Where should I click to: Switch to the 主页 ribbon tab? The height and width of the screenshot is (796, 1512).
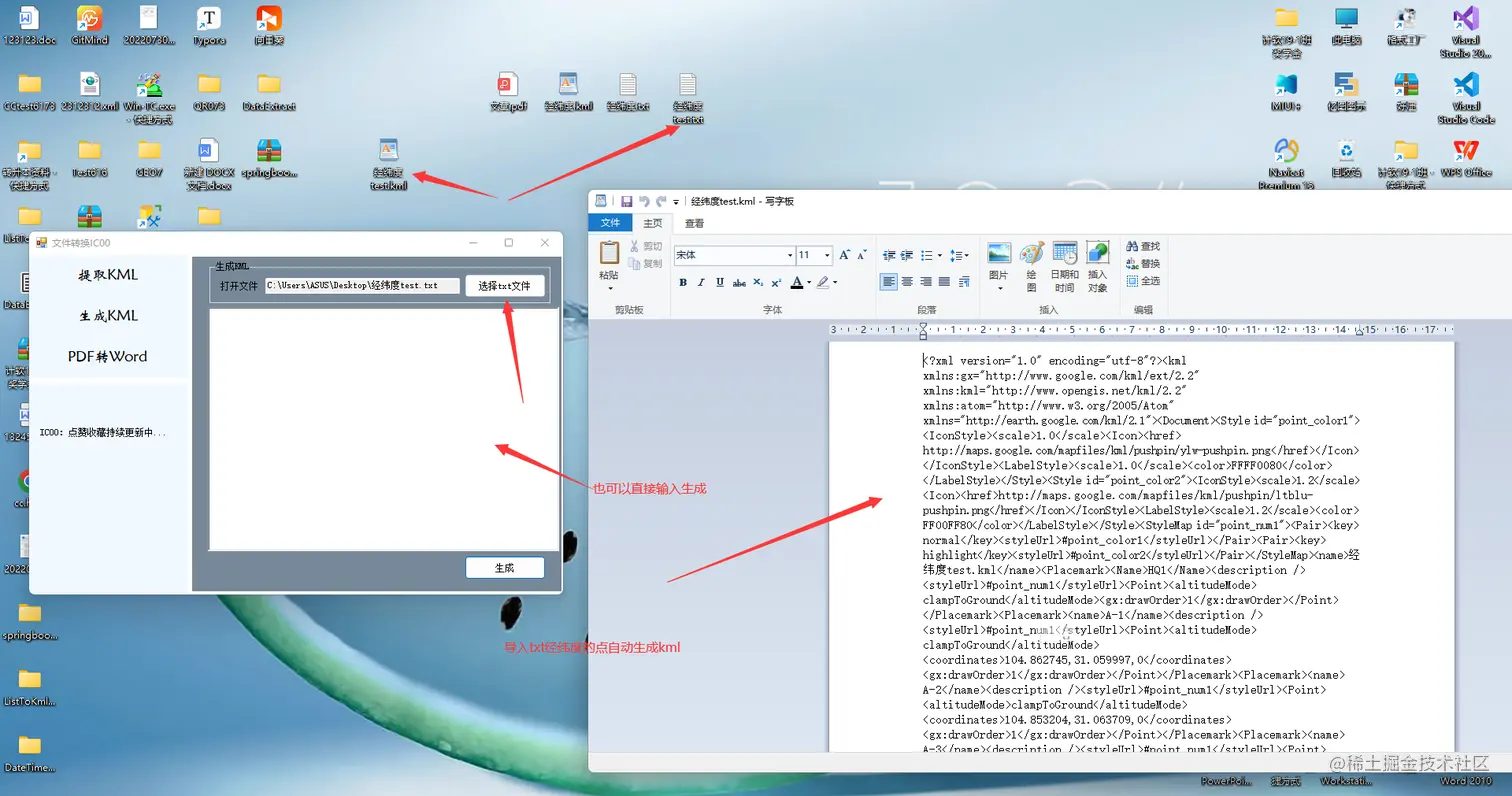[653, 223]
